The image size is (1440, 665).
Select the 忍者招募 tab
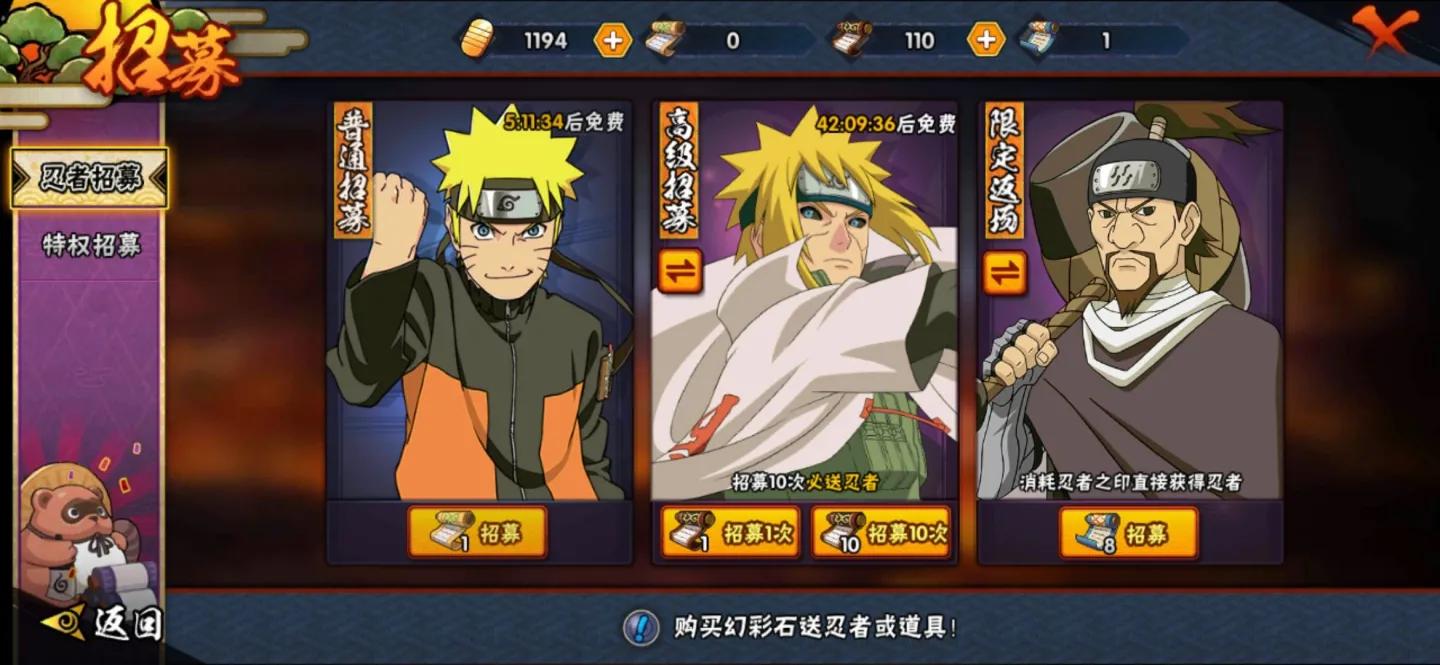pyautogui.click(x=90, y=178)
